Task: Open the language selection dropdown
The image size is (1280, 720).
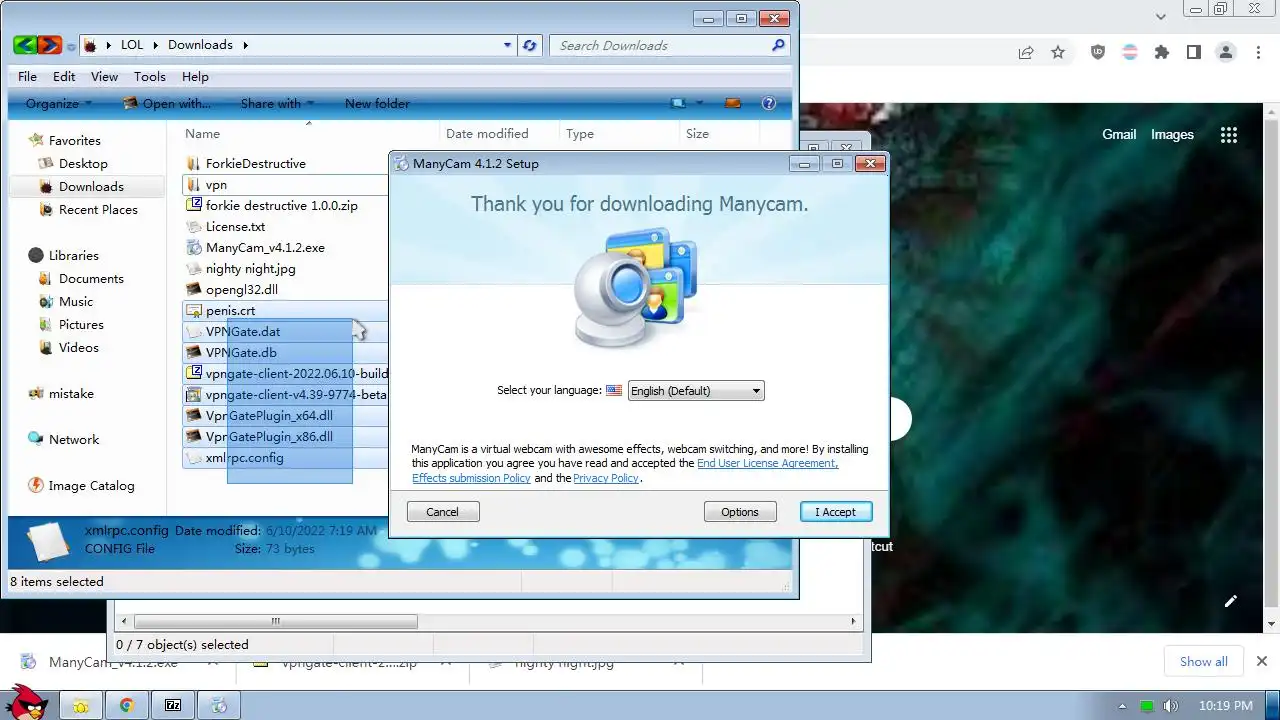Action: [x=696, y=391]
